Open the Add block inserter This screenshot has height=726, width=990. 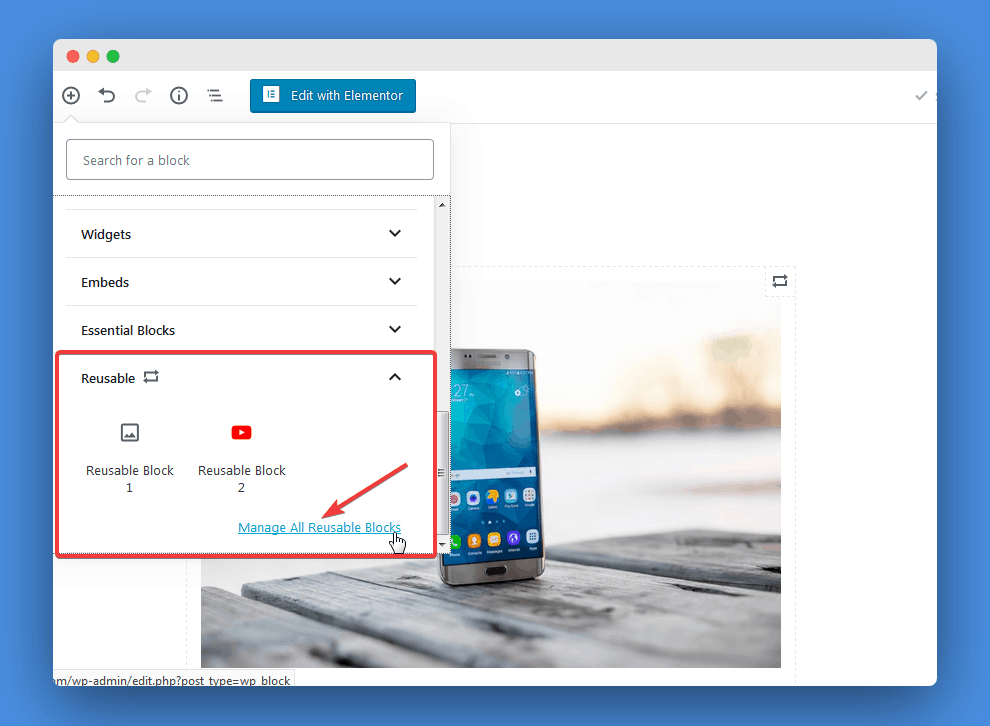(71, 95)
